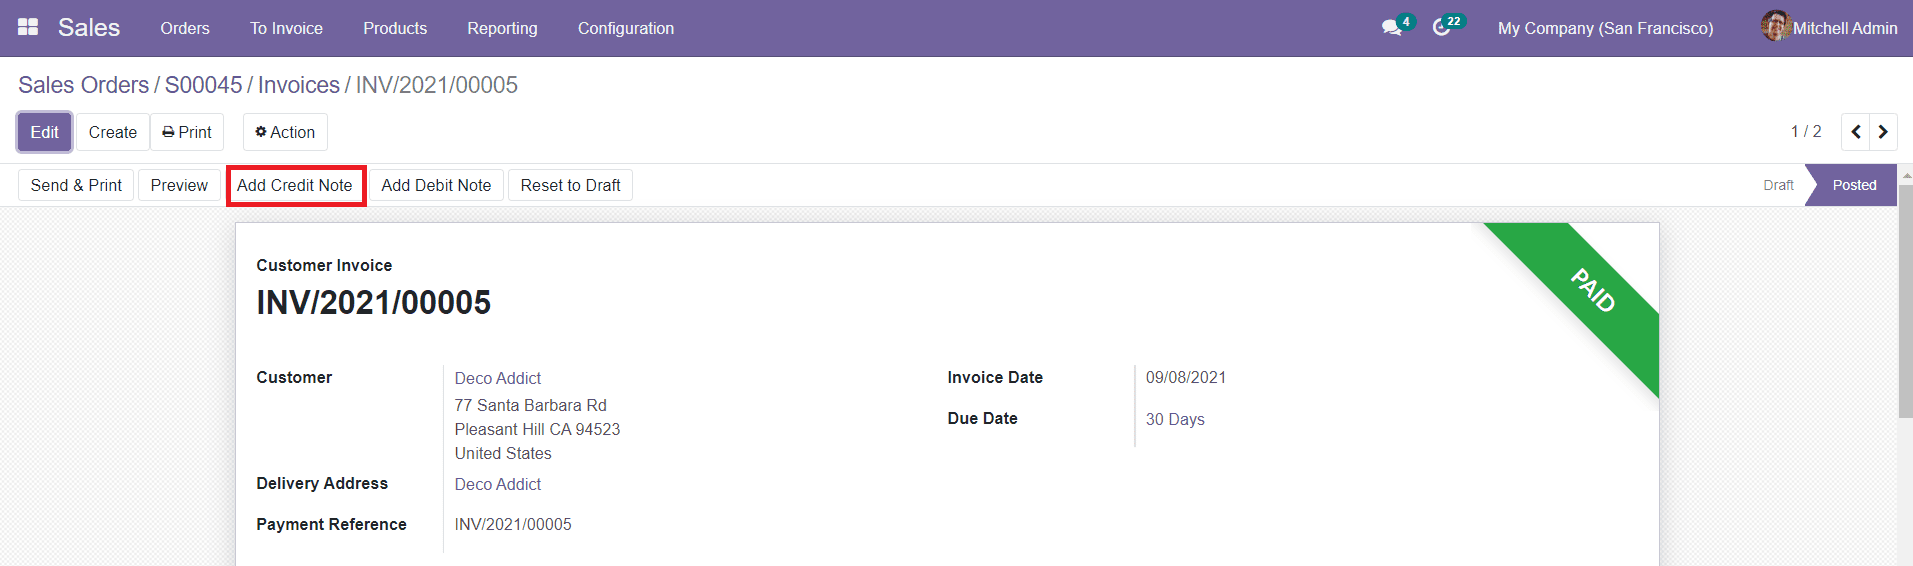Open the To Invoice menu
1913x566 pixels.
[x=286, y=28]
